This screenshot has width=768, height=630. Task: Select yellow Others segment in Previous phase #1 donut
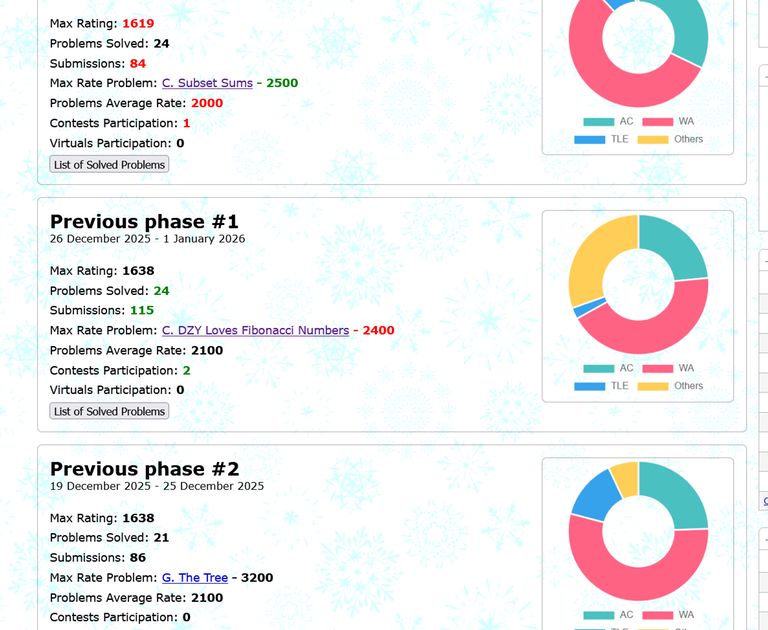tap(592, 257)
